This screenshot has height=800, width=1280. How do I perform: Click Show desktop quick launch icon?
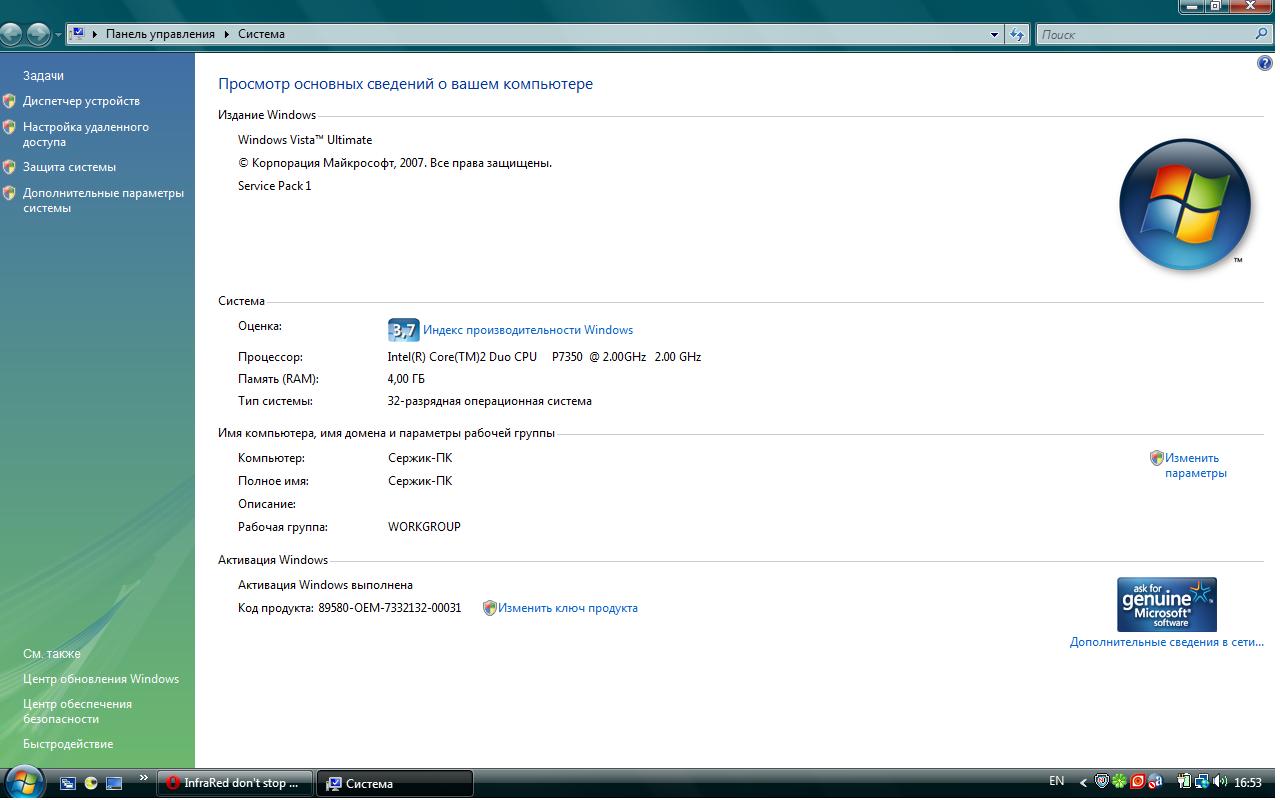pos(114,784)
